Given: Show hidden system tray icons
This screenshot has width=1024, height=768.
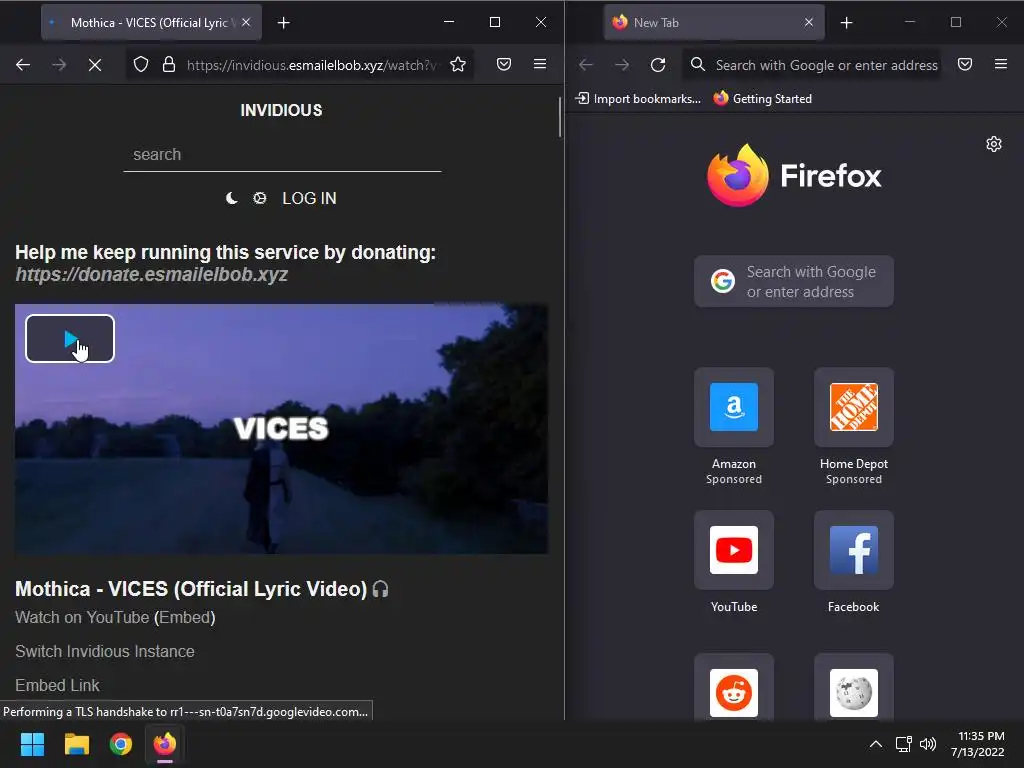Looking at the screenshot, I should 876,744.
